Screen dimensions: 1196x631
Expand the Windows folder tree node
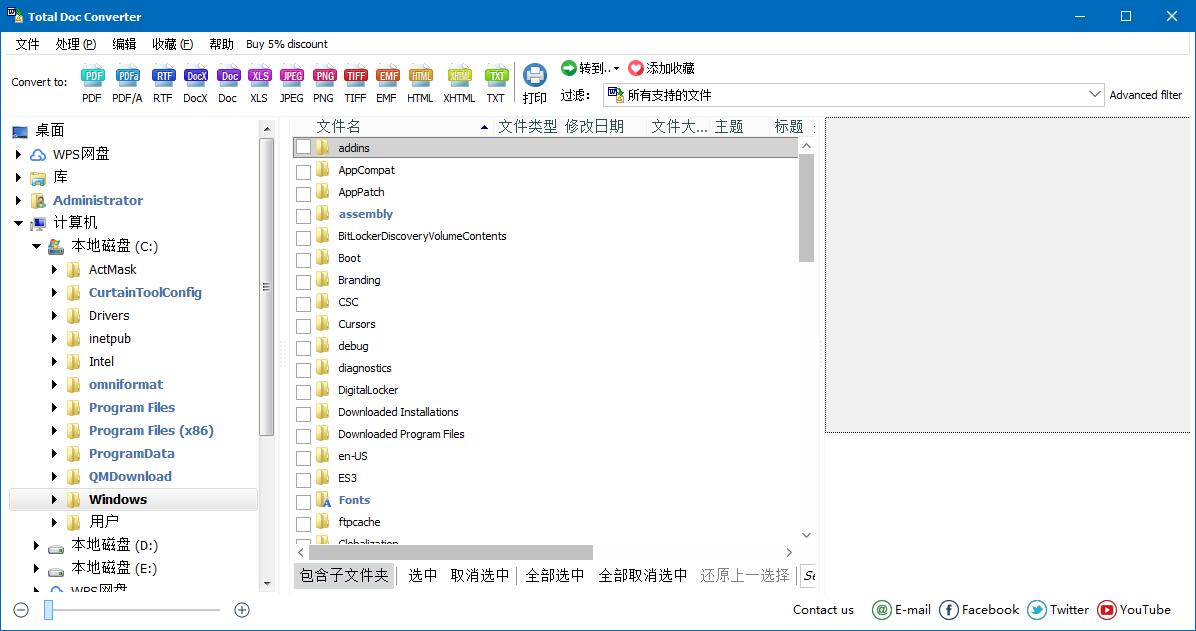tap(54, 500)
